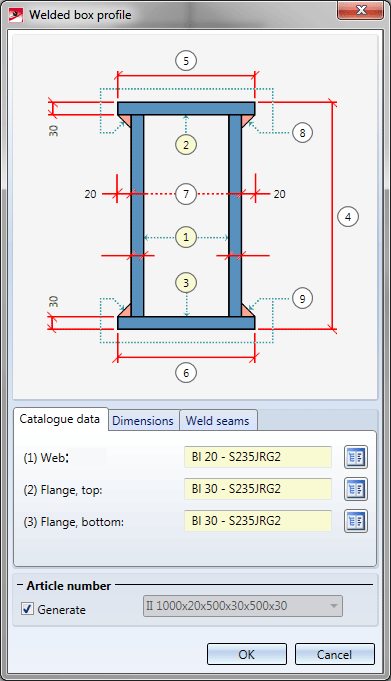Click the circled number 8 weld seam marker
Screen dimensions: 391x681
pyautogui.click(x=302, y=132)
